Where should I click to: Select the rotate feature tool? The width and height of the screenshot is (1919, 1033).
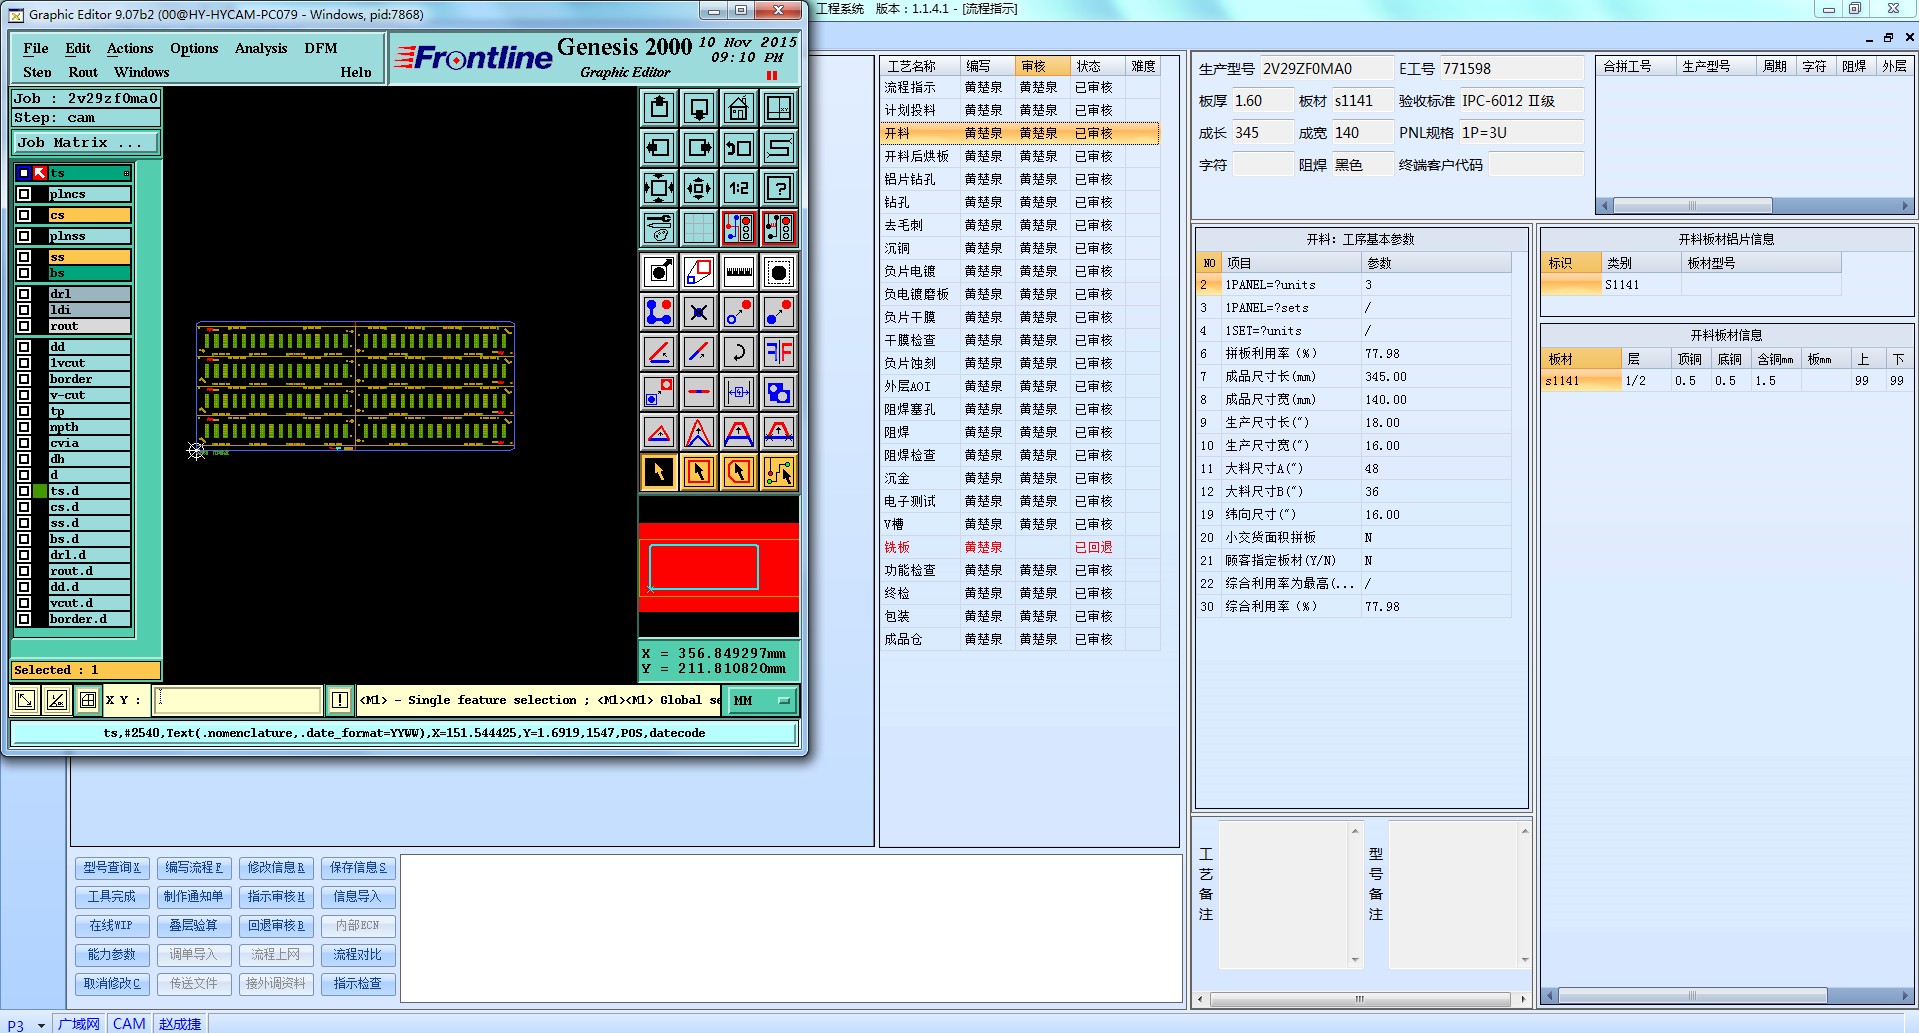739,352
